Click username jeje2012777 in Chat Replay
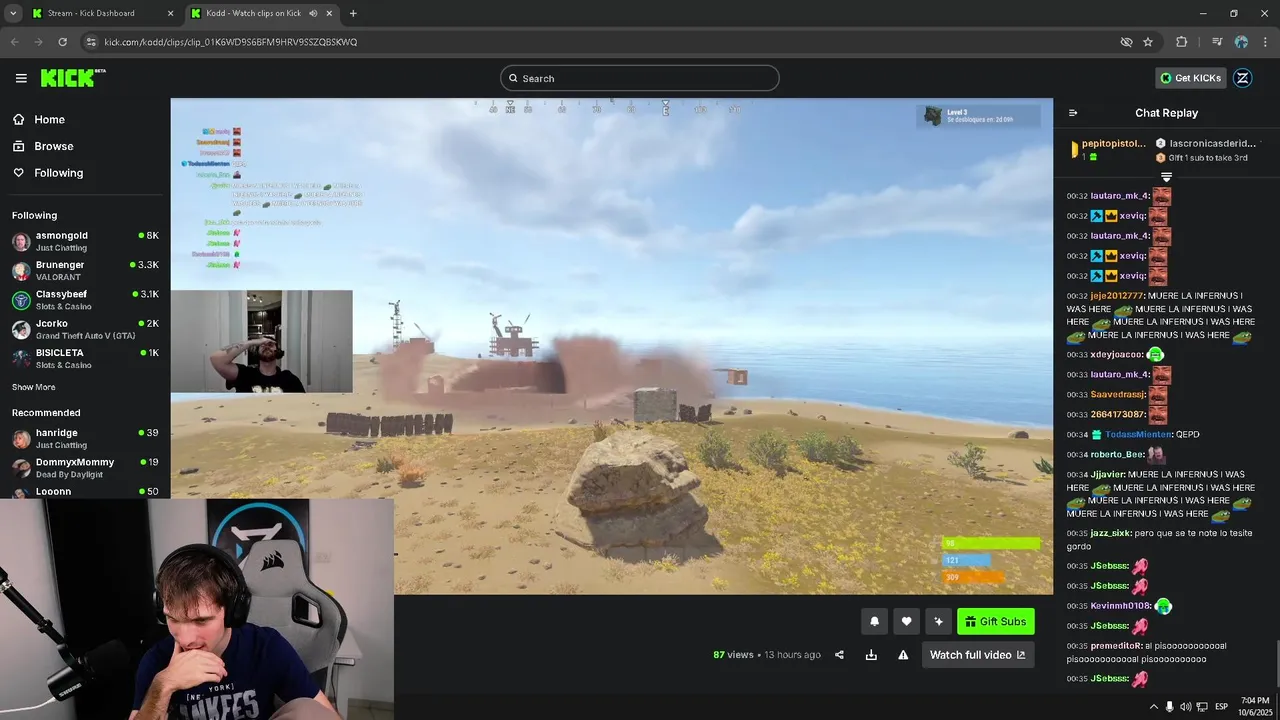The image size is (1280, 720). click(1116, 295)
